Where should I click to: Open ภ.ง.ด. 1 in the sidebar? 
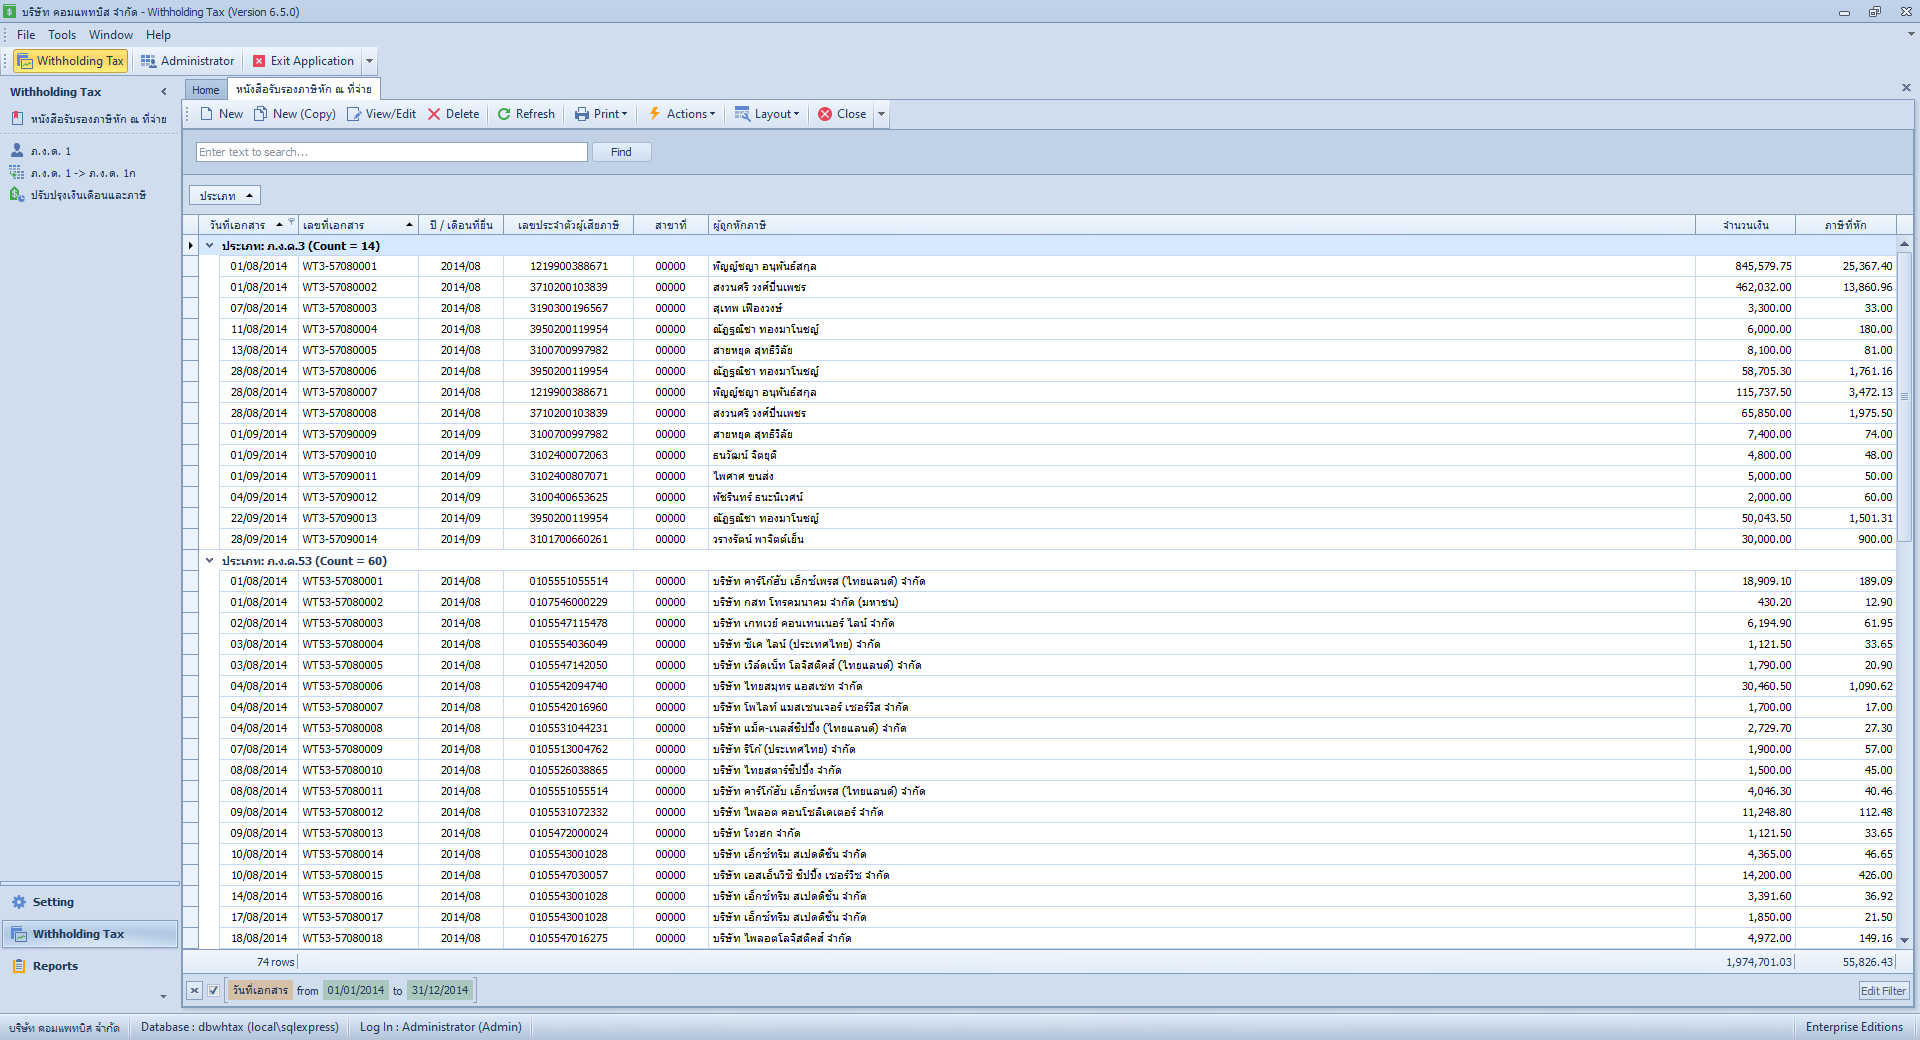(41, 151)
